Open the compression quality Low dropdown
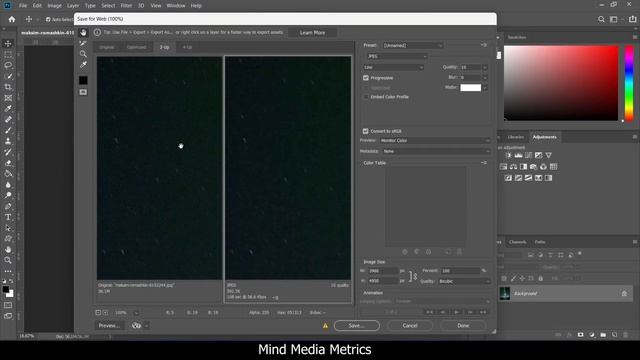 tap(393, 67)
